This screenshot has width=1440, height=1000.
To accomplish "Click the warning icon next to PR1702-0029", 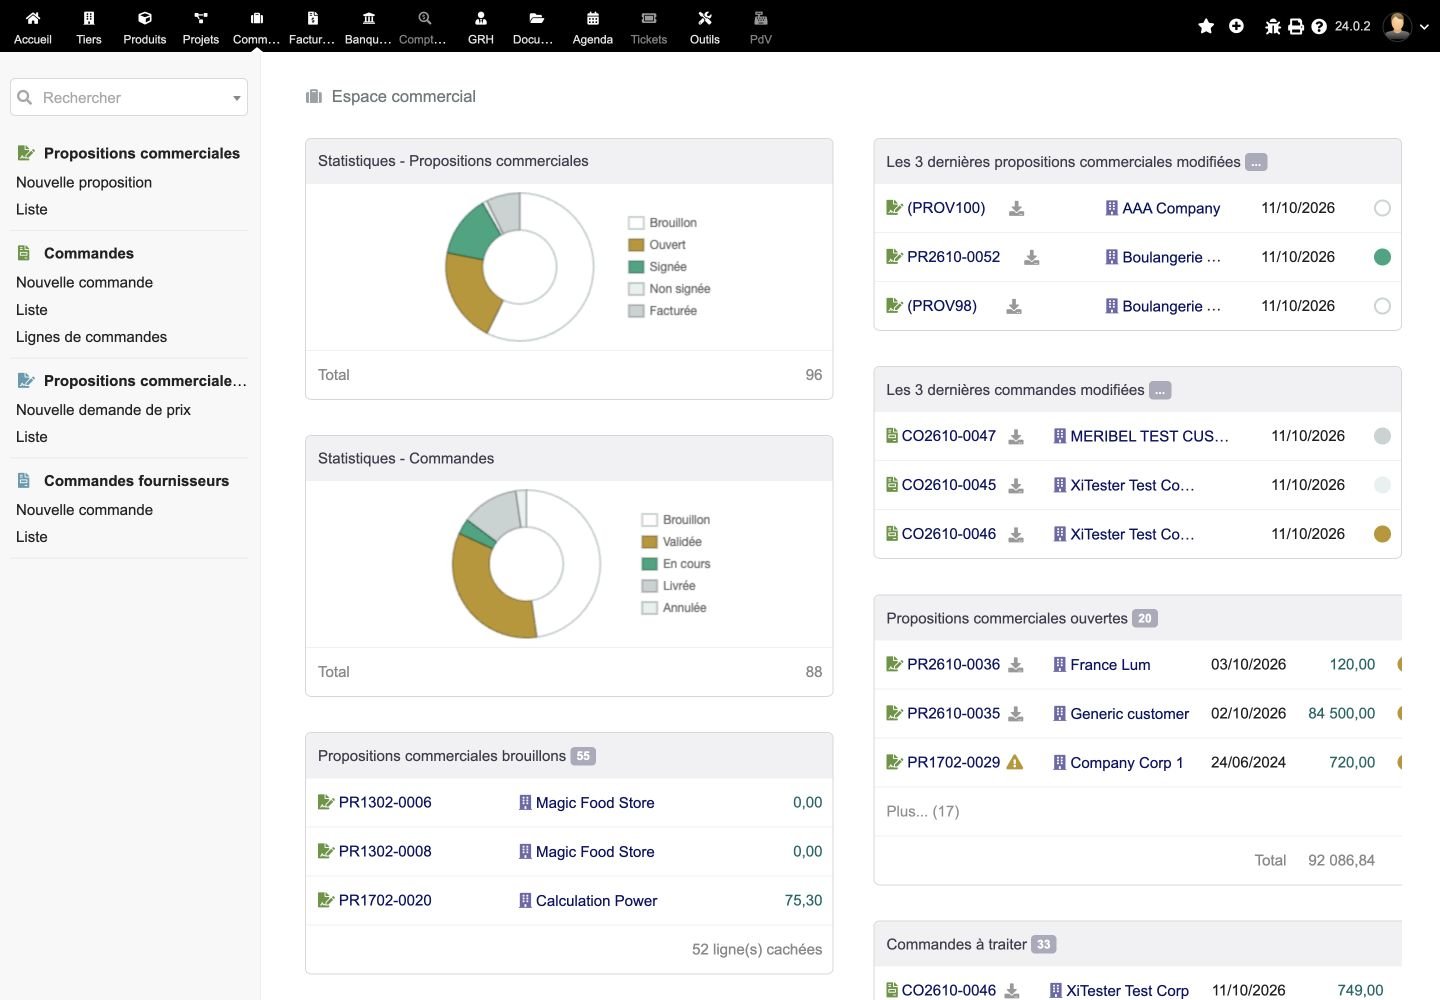I will (1015, 762).
